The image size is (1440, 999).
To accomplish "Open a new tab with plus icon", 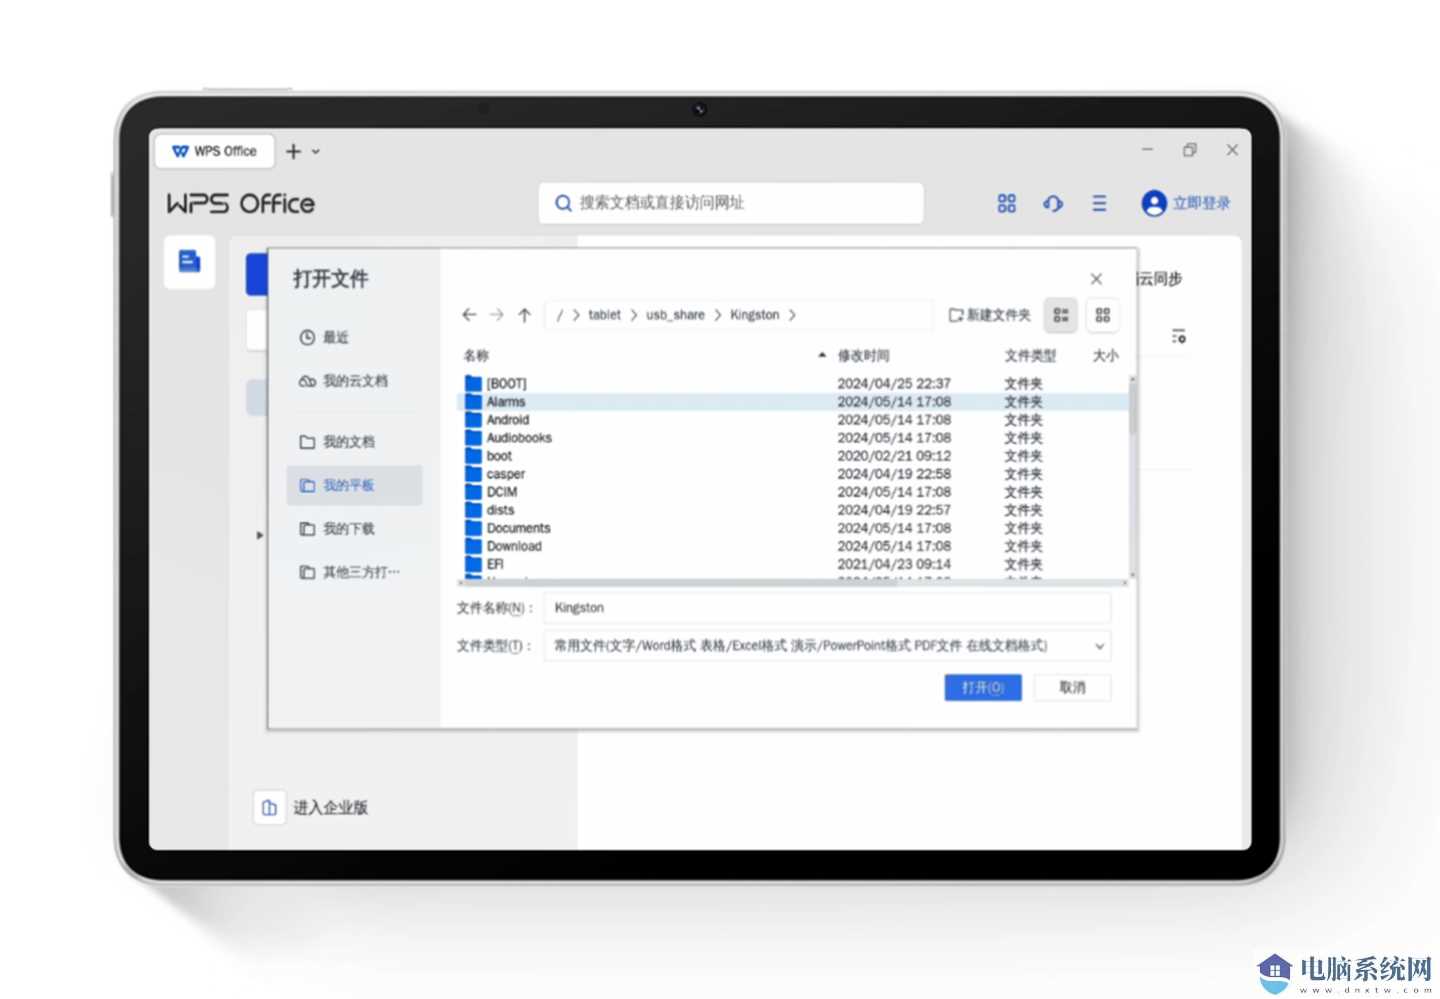I will 293,151.
